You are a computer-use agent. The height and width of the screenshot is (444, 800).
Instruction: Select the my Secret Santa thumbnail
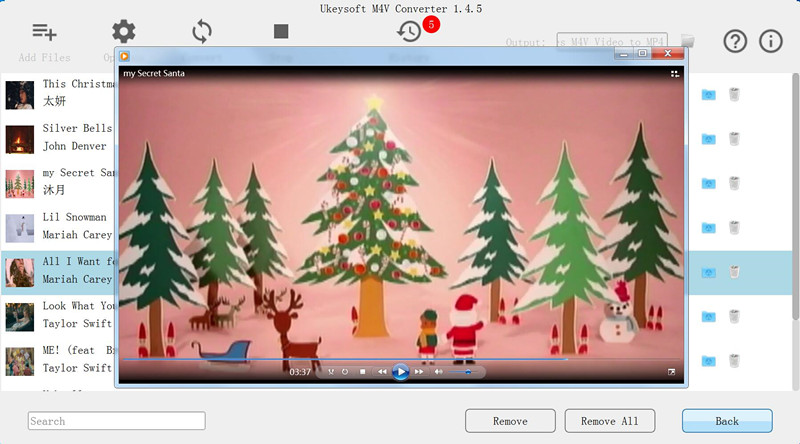pyautogui.click(x=20, y=183)
